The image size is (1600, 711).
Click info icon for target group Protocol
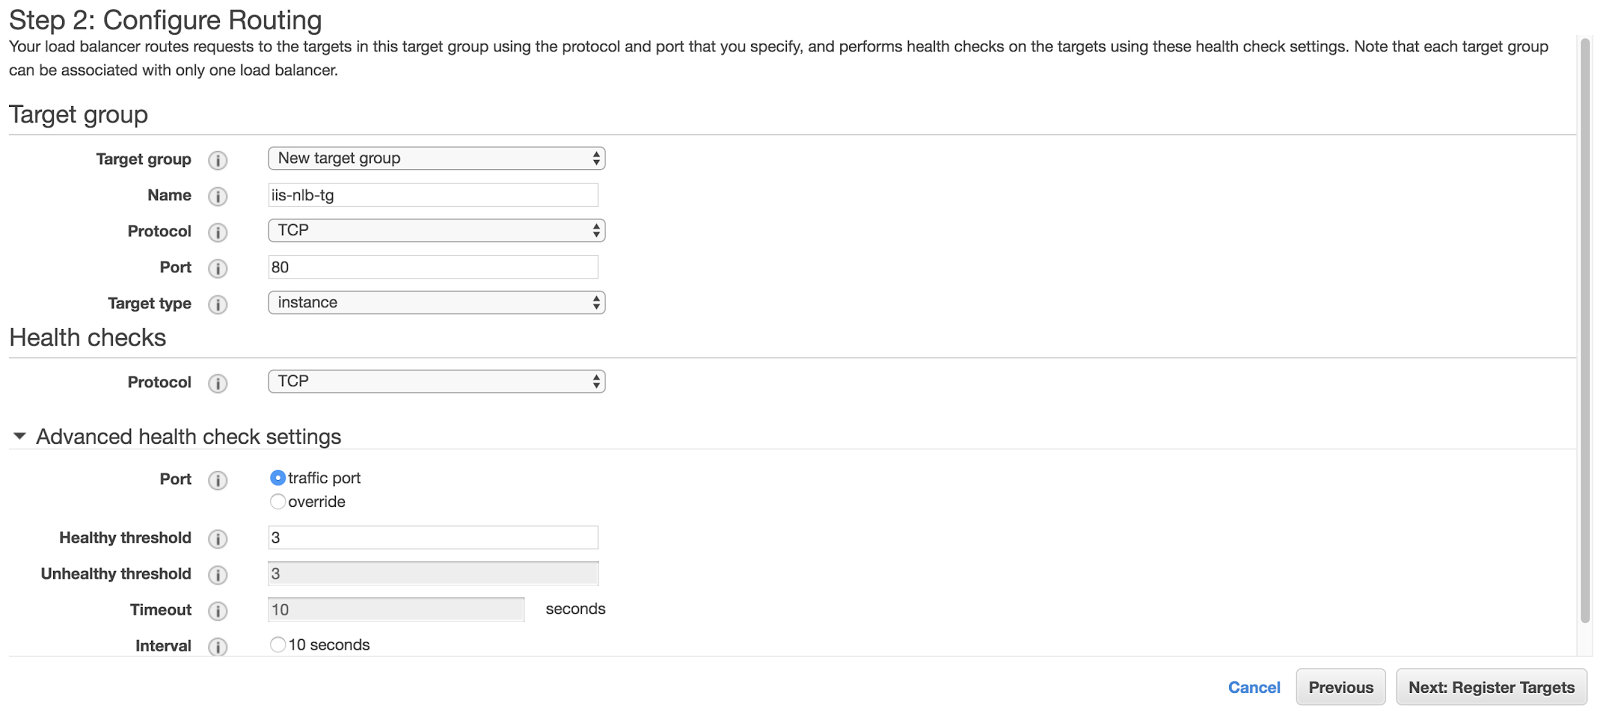click(x=218, y=232)
